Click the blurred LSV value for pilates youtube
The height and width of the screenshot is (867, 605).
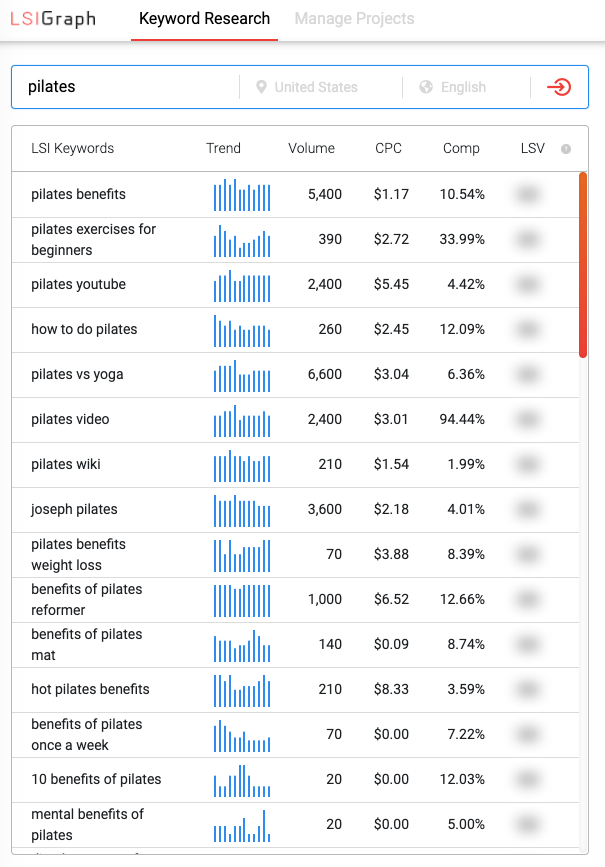tap(529, 284)
